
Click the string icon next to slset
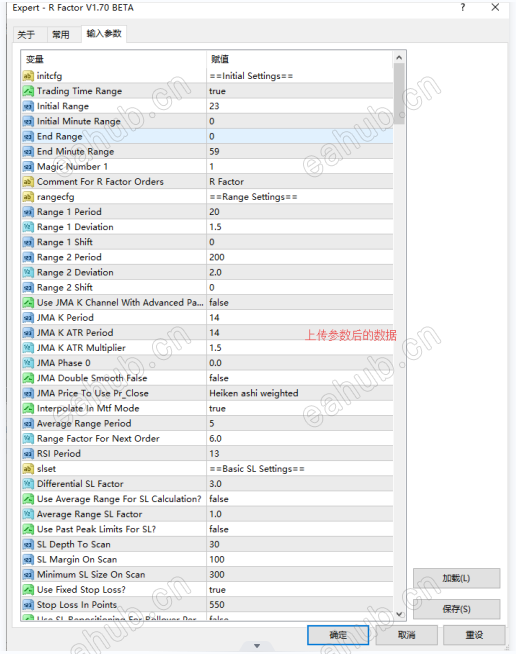point(28,468)
